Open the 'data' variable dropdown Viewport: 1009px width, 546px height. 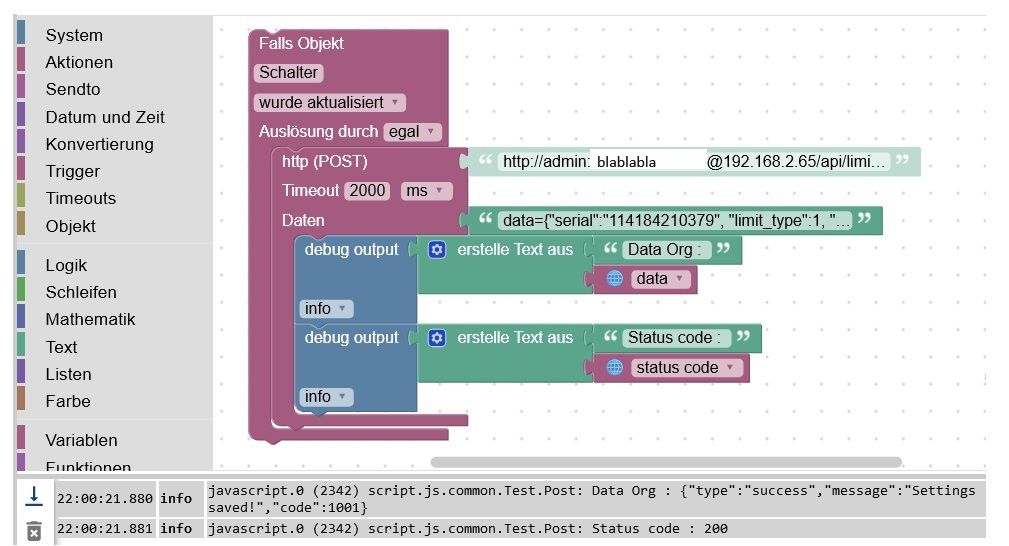pyautogui.click(x=660, y=279)
